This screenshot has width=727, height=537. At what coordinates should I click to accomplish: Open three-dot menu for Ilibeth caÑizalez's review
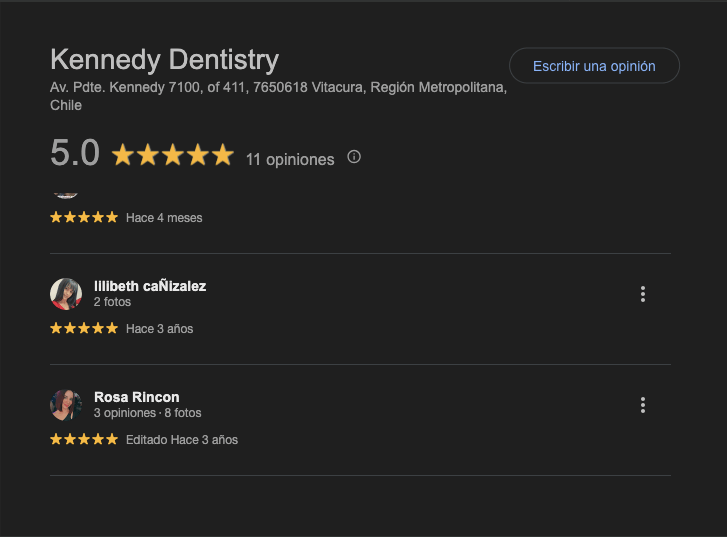[643, 294]
